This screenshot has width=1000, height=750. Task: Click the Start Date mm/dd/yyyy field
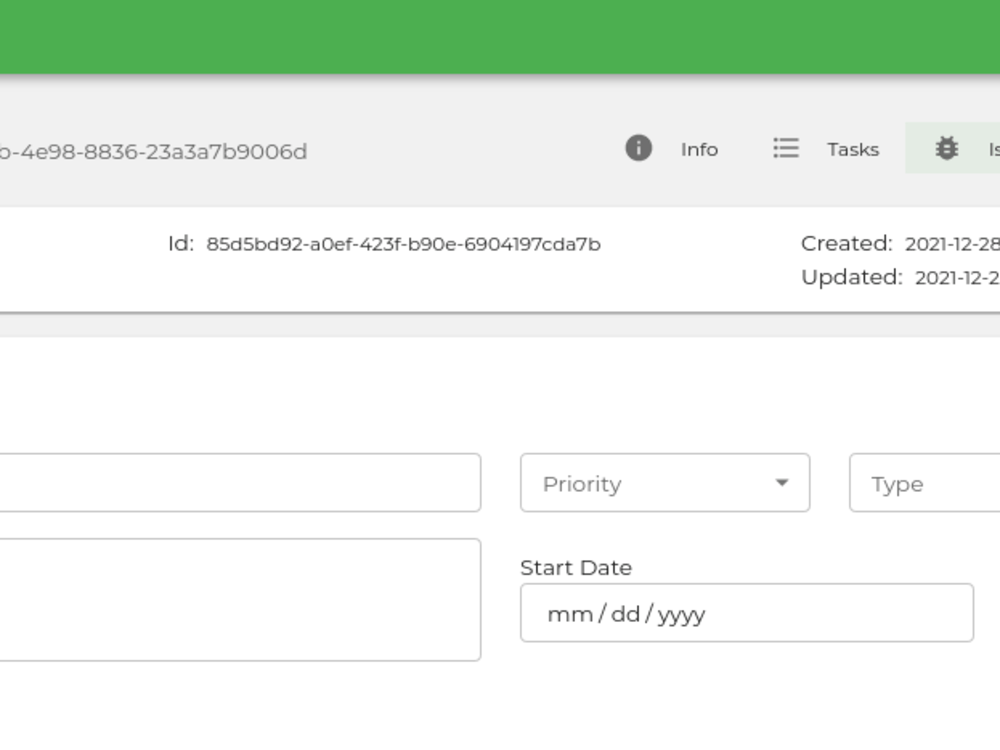(x=746, y=613)
